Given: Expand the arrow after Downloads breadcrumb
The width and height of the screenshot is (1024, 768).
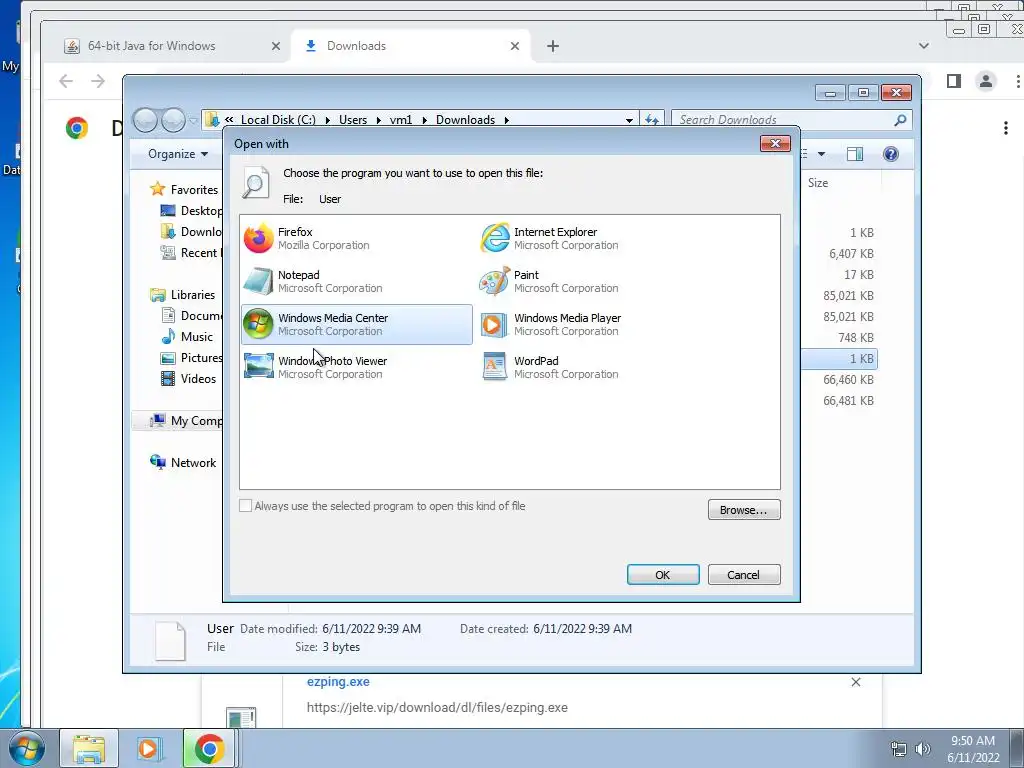Looking at the screenshot, I should [506, 120].
